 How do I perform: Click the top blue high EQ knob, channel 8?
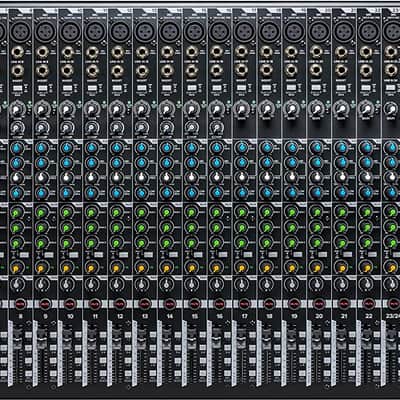pos(17,148)
